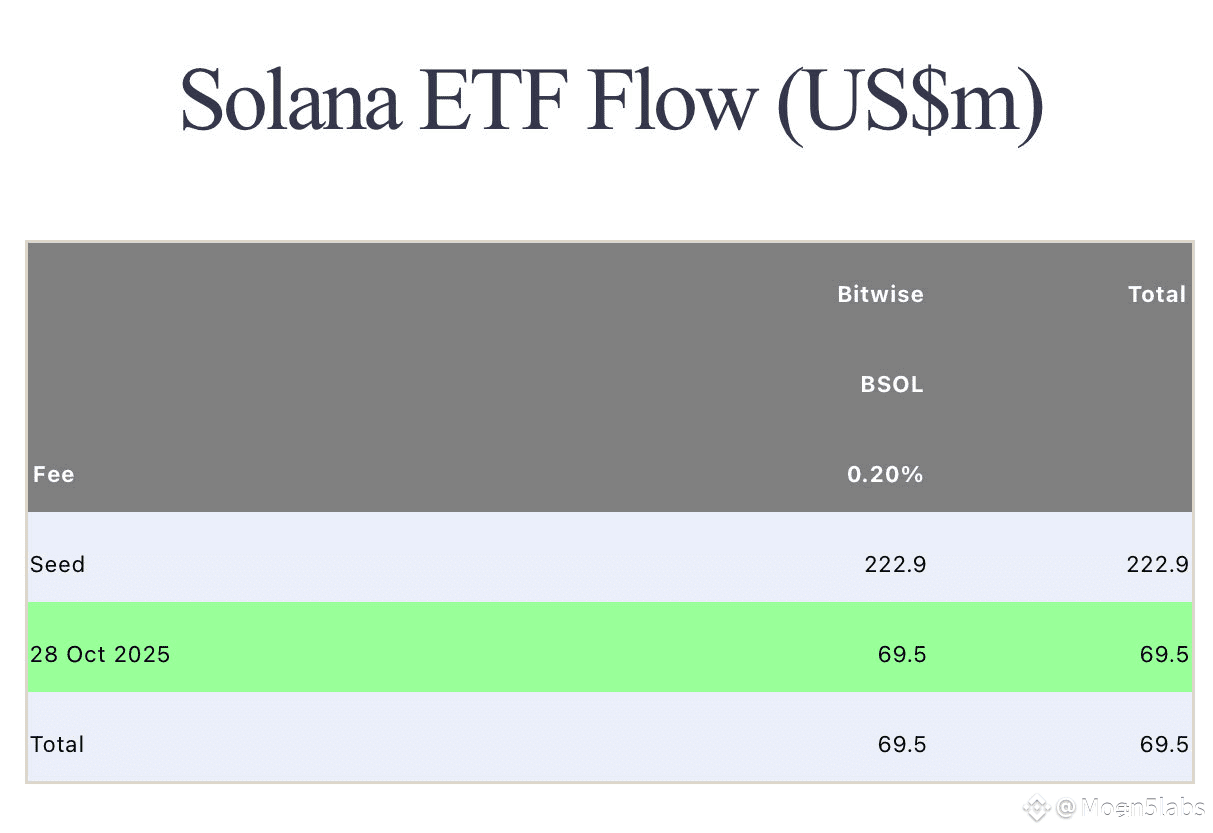
Task: Select bottom Total row's Total column value
Action: 1164,744
